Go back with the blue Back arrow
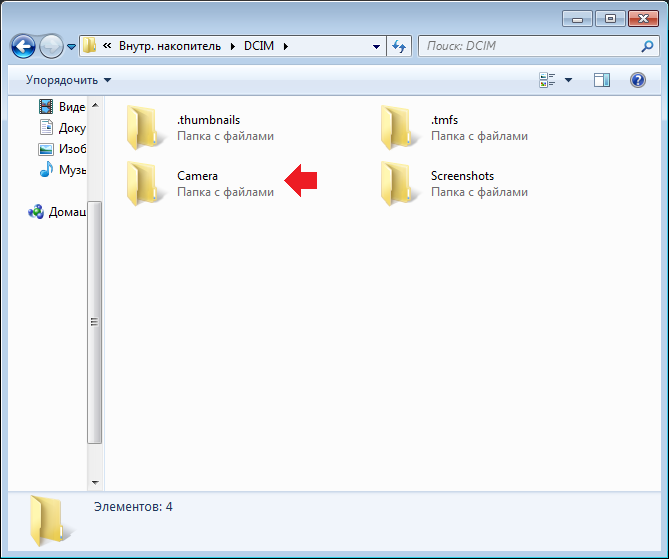The image size is (669, 559). pyautogui.click(x=23, y=46)
